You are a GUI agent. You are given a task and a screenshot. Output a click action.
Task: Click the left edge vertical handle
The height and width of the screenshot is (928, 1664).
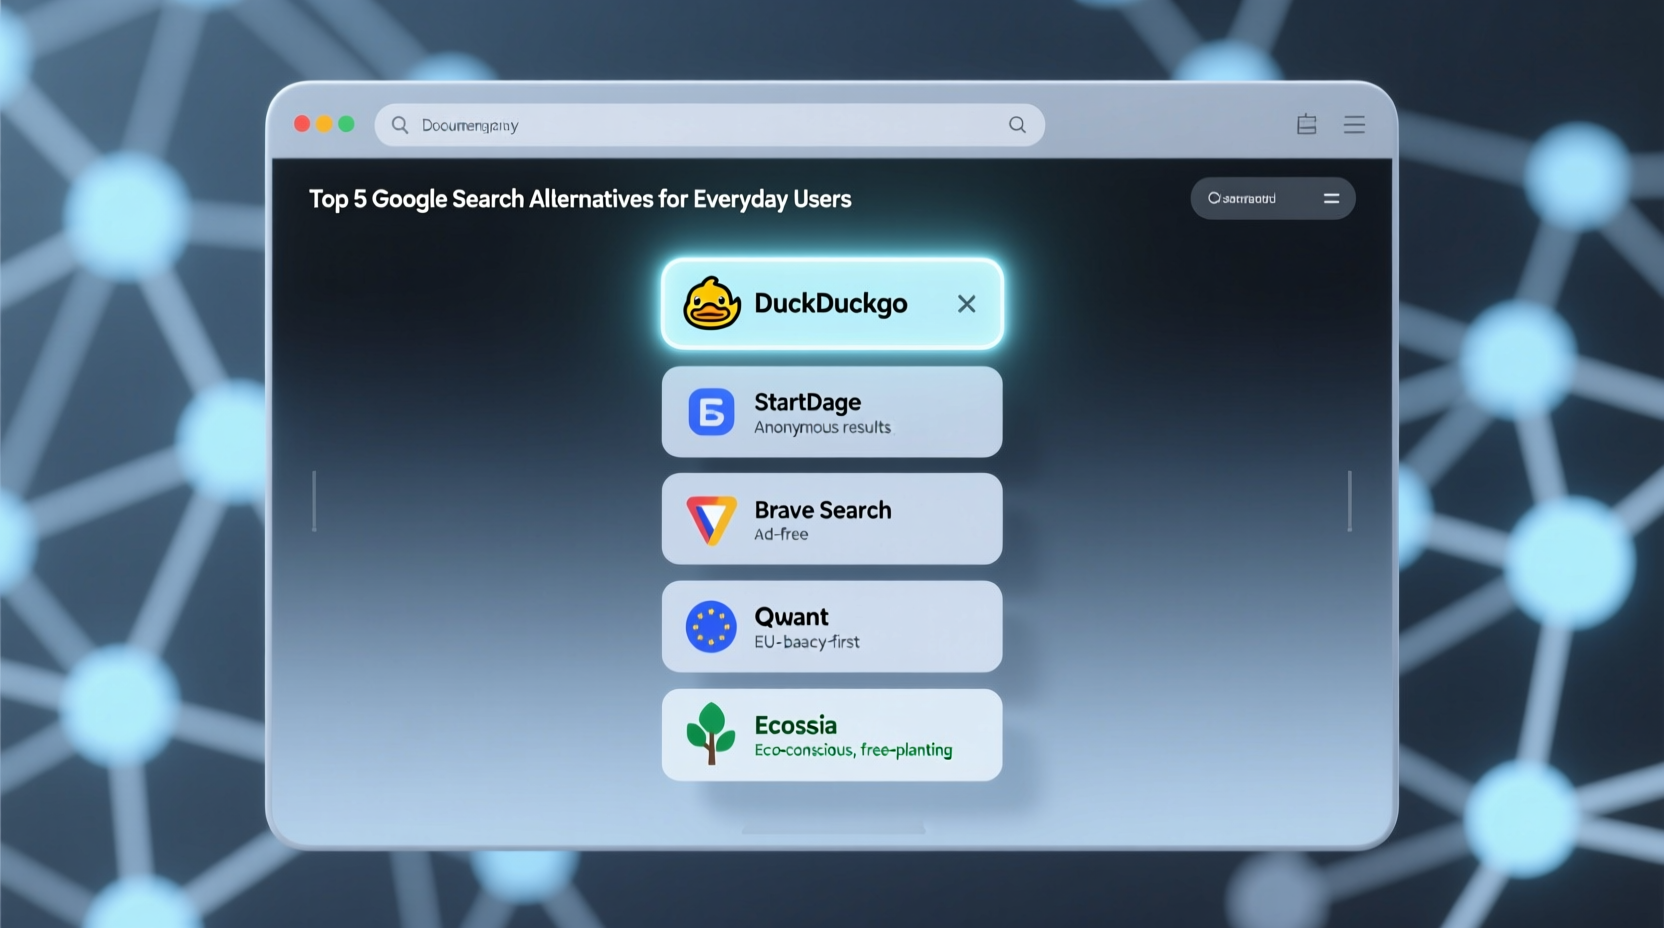point(314,501)
